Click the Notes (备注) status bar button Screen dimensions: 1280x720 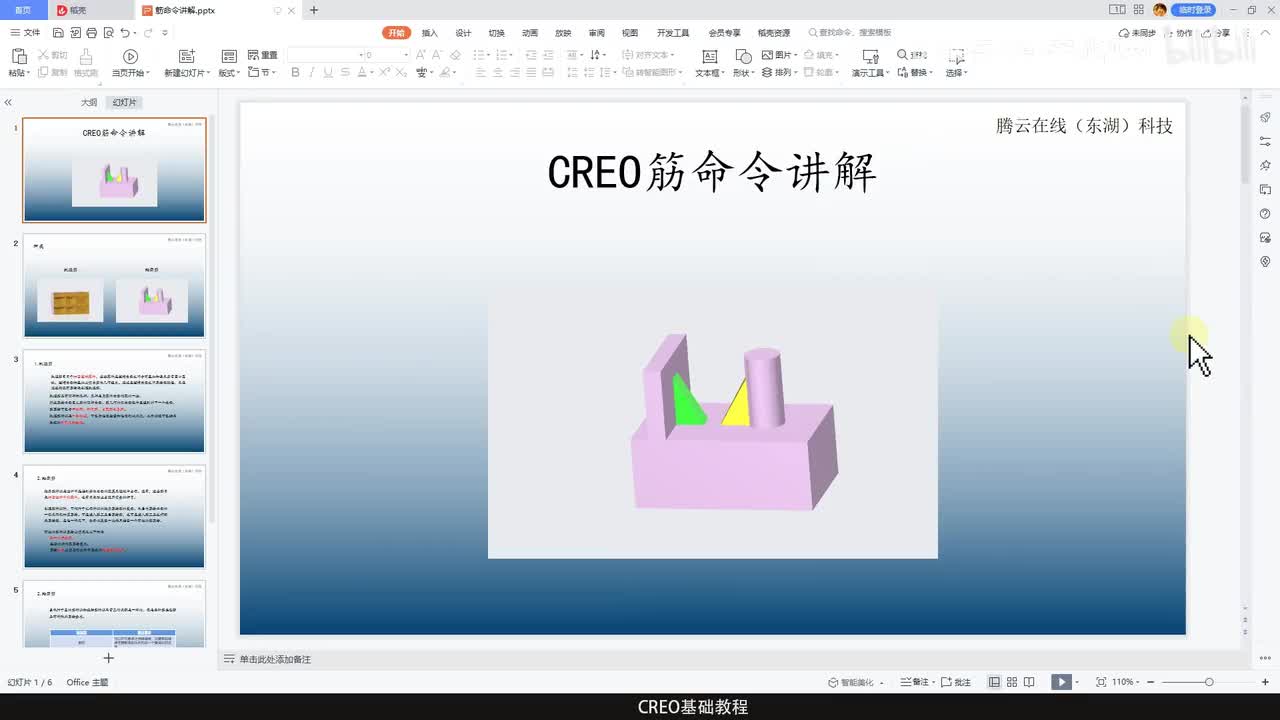913,682
